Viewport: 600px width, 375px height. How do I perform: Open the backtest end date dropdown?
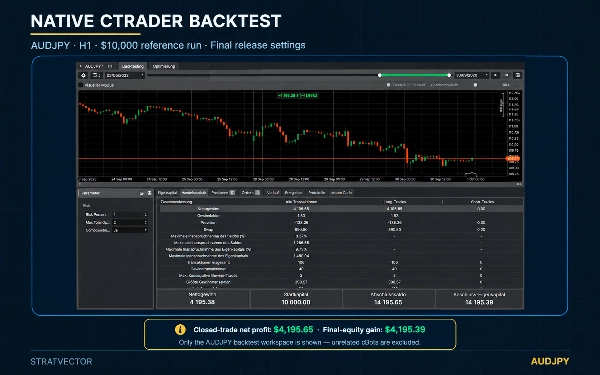click(471, 75)
